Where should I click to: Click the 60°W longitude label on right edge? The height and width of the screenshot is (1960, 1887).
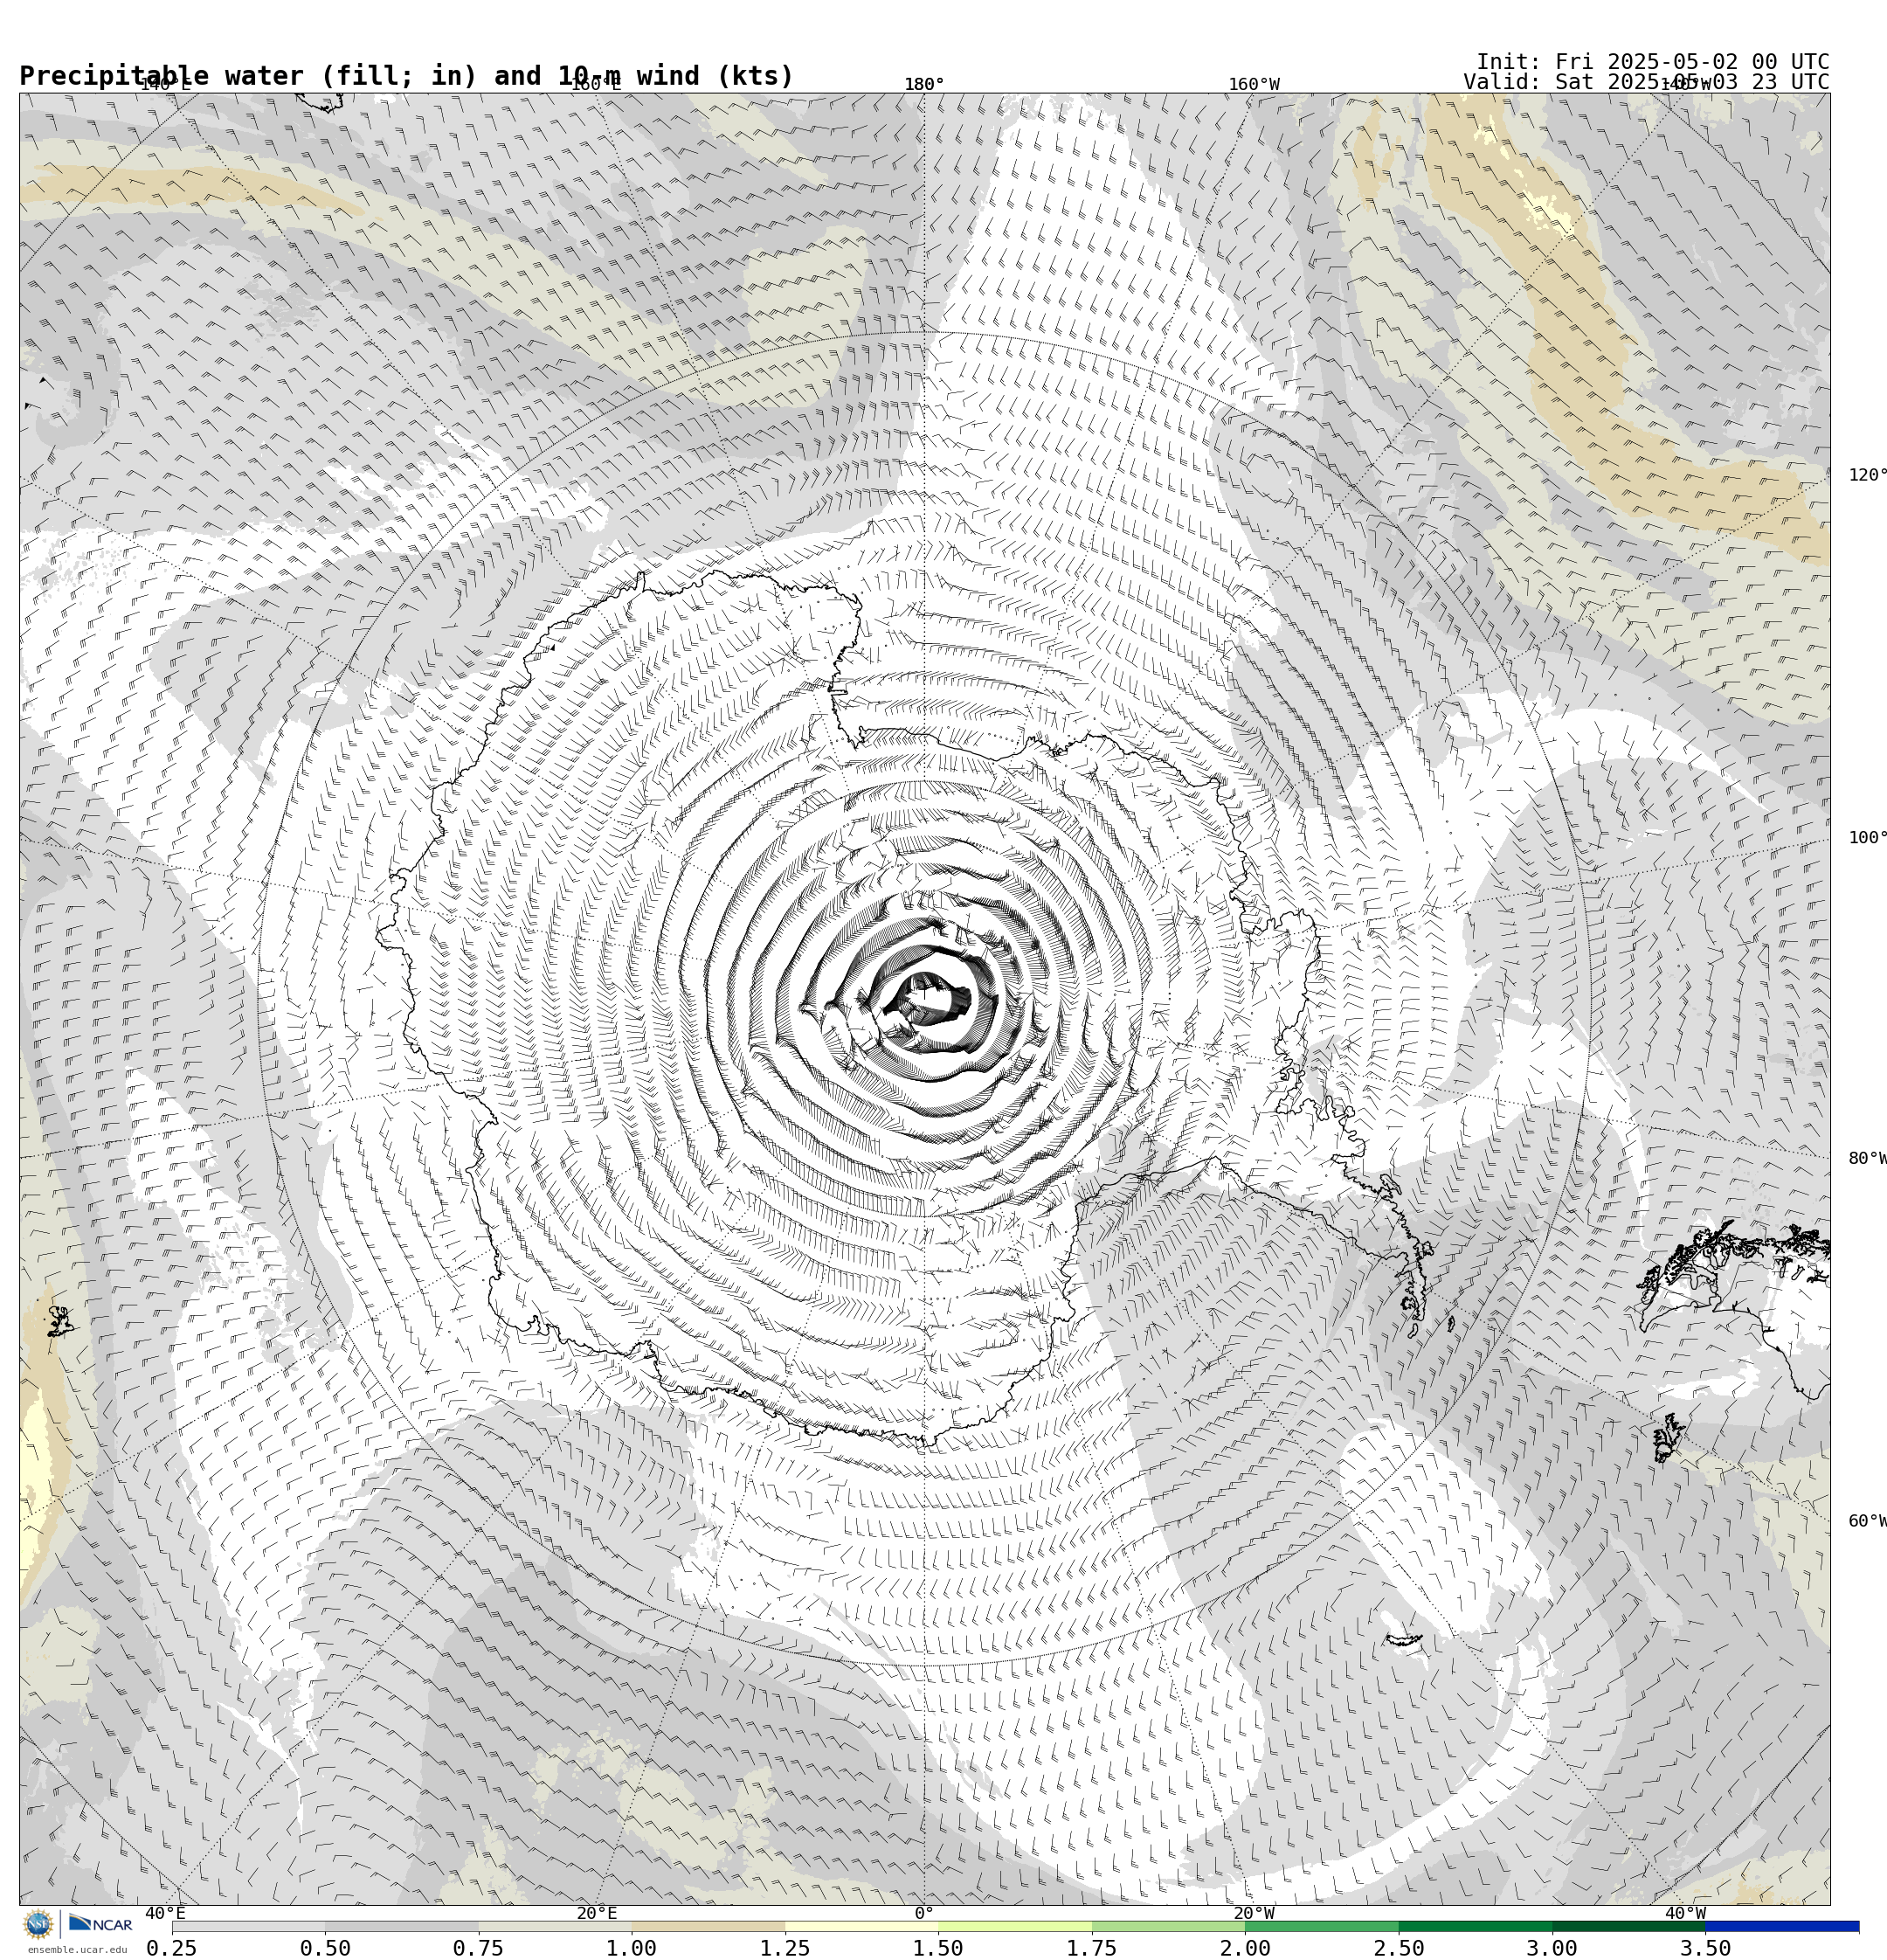tap(1867, 1521)
